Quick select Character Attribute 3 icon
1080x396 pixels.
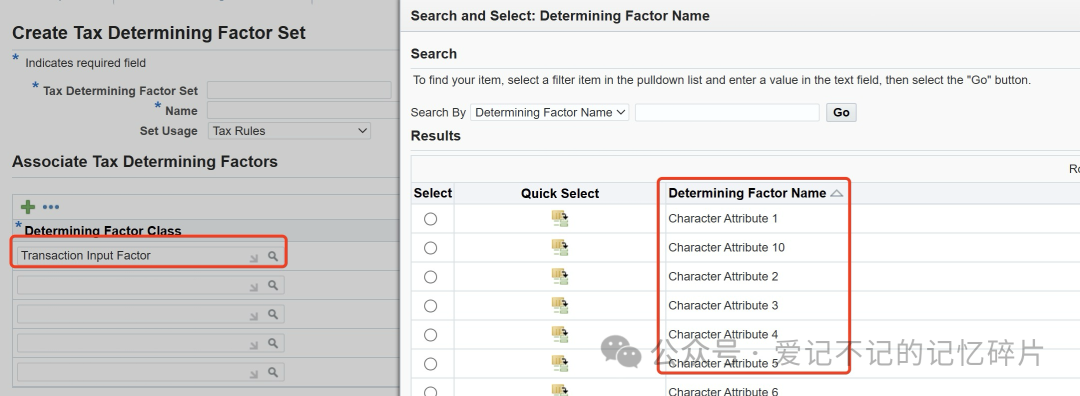coord(560,306)
